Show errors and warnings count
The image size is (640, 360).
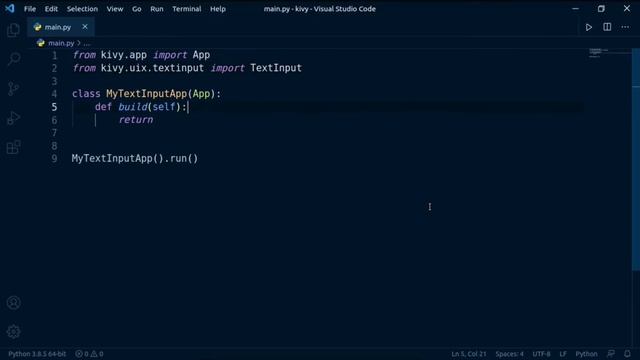[x=89, y=354]
